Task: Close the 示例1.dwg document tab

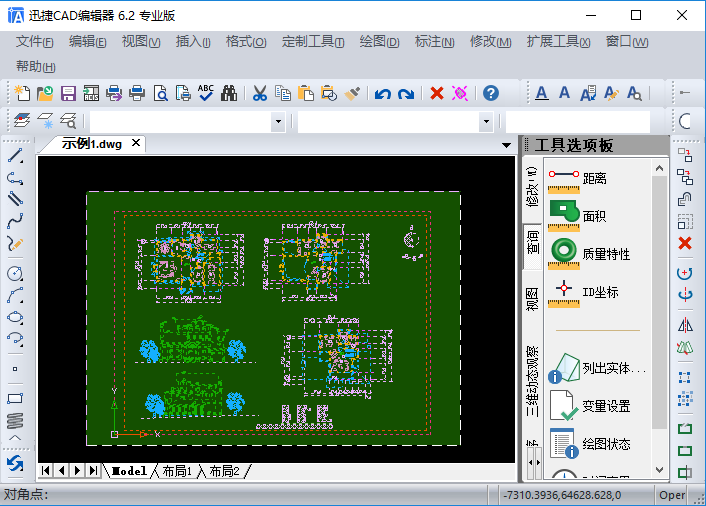Action: (x=136, y=143)
